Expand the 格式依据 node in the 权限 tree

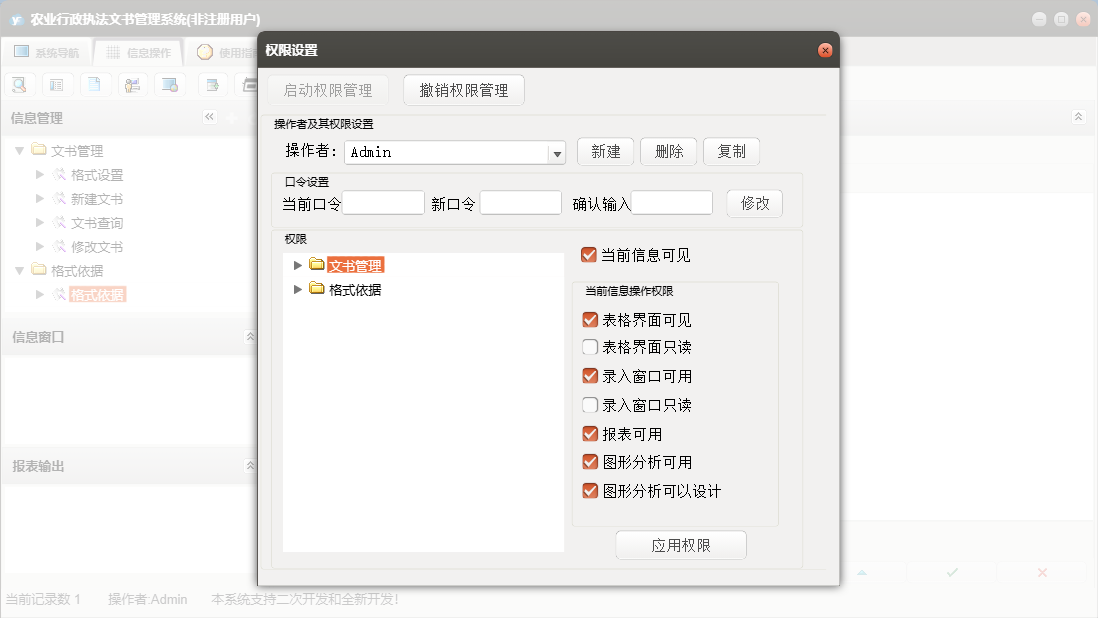pyautogui.click(x=298, y=289)
